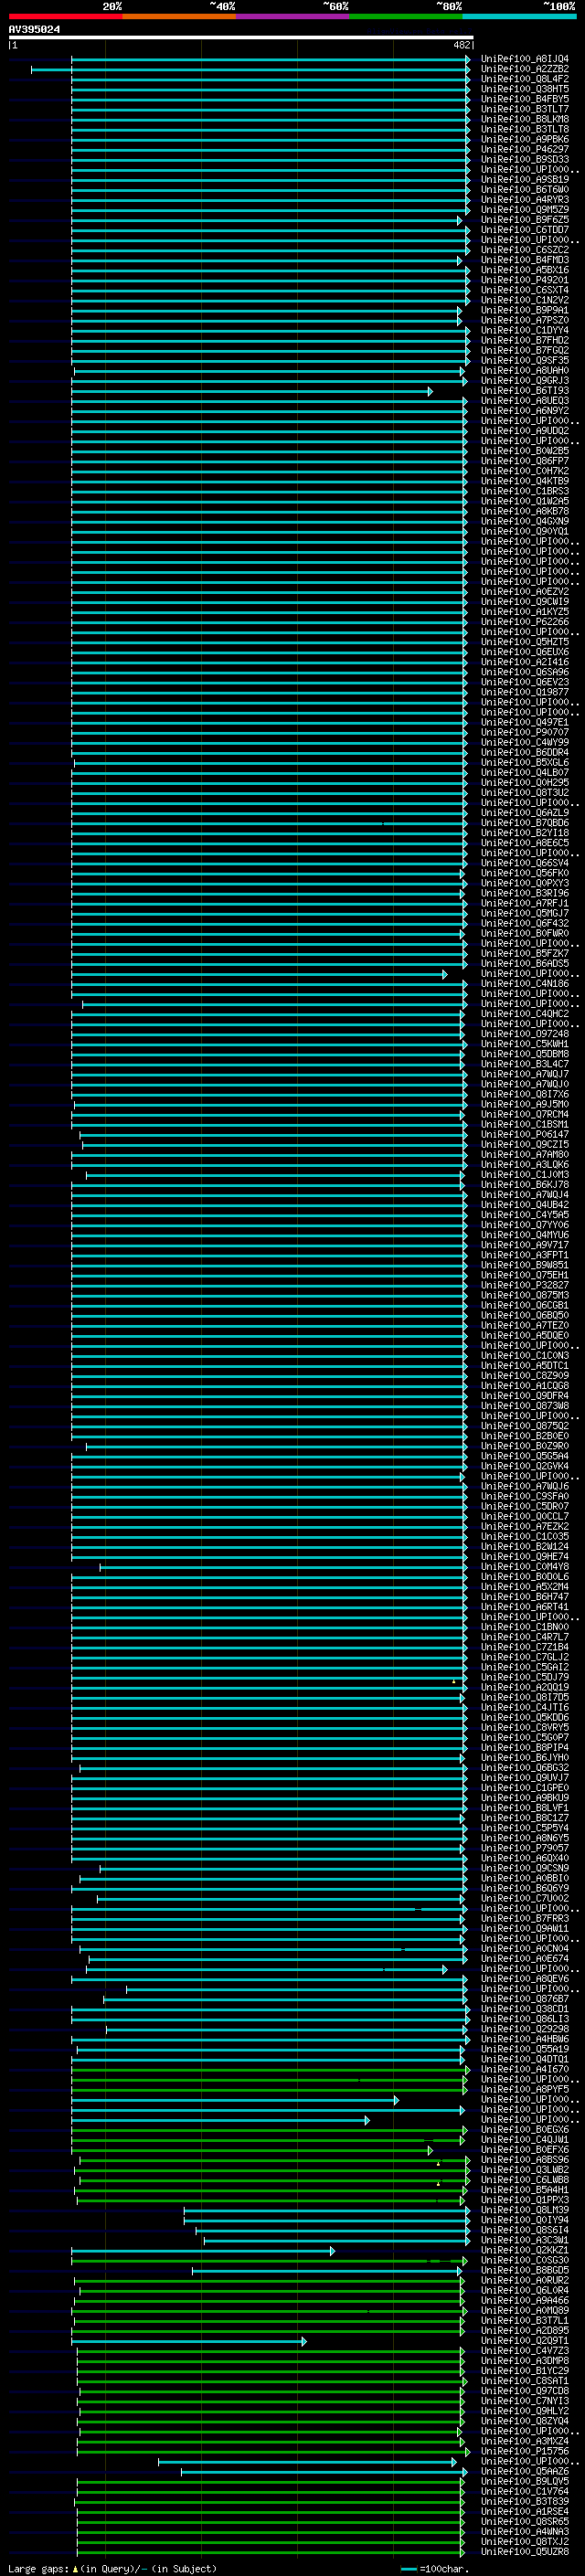The width and height of the screenshot is (585, 2576).
Task: Click short cyan bar of UniRef100_Q2KKZ1
Action: 202,2251
